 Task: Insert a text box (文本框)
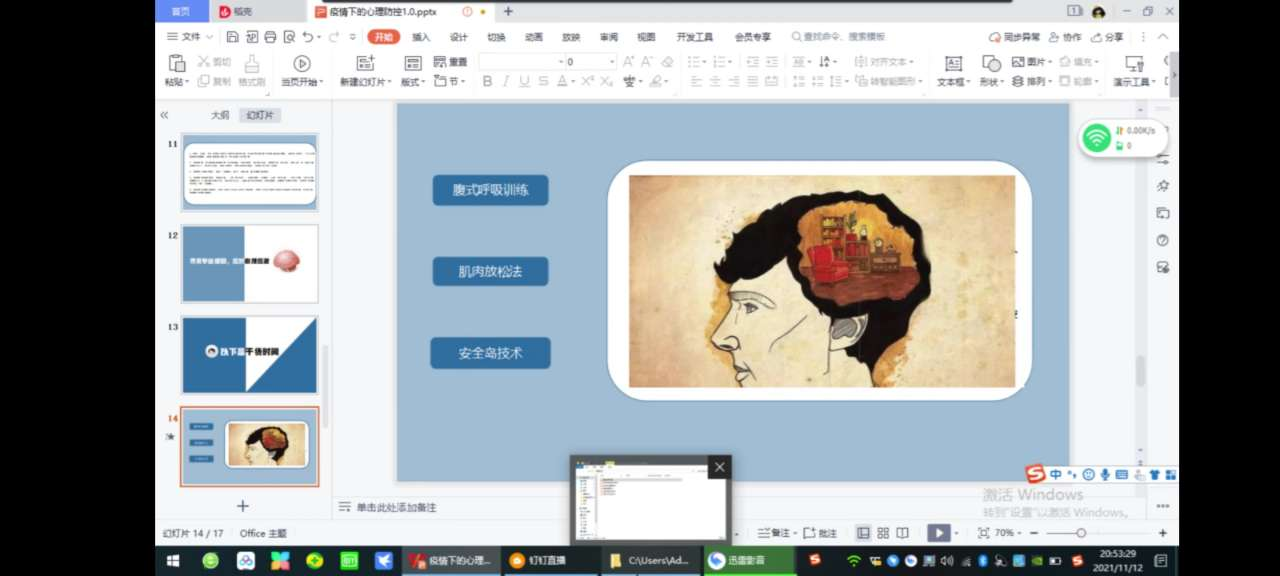(x=953, y=64)
